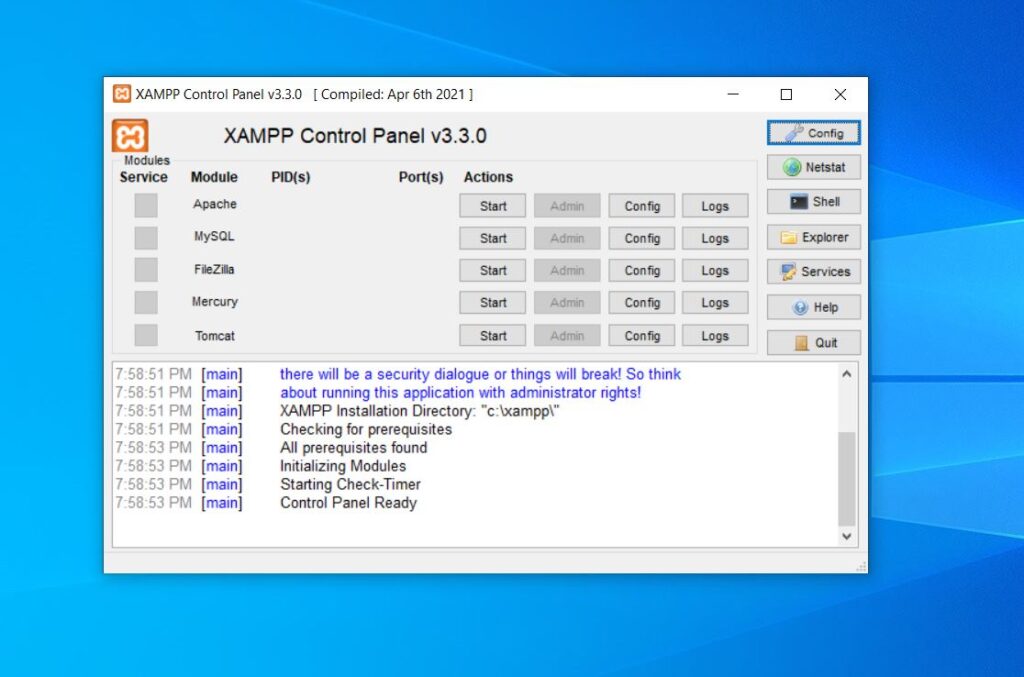Viewport: 1024px width, 677px height.
Task: Select the 'Initializing Modules' log line
Action: (x=343, y=466)
